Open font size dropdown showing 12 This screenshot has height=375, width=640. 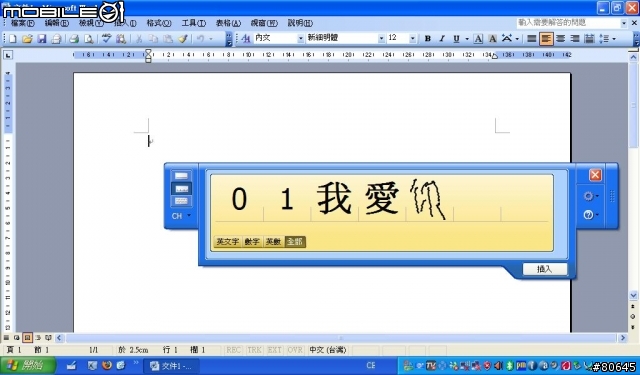(x=413, y=39)
